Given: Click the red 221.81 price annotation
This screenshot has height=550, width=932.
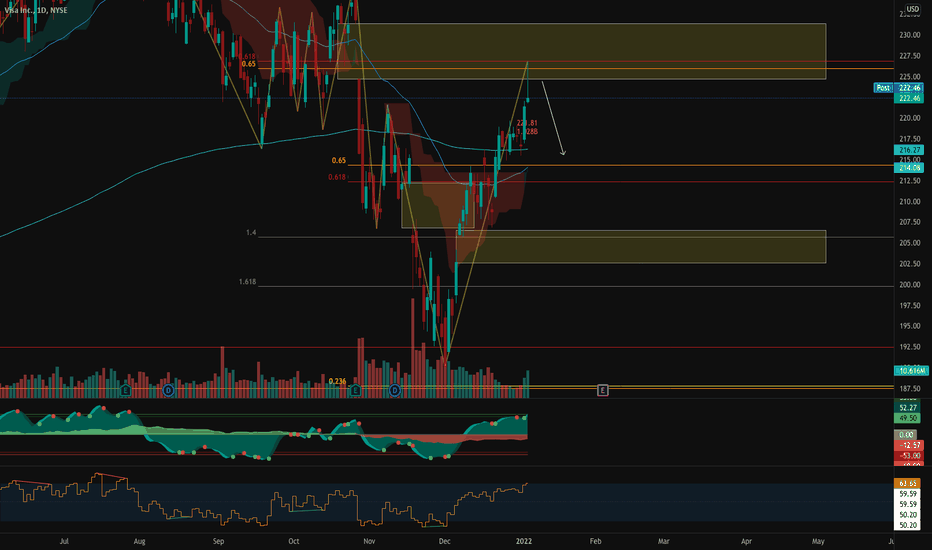Looking at the screenshot, I should [527, 123].
